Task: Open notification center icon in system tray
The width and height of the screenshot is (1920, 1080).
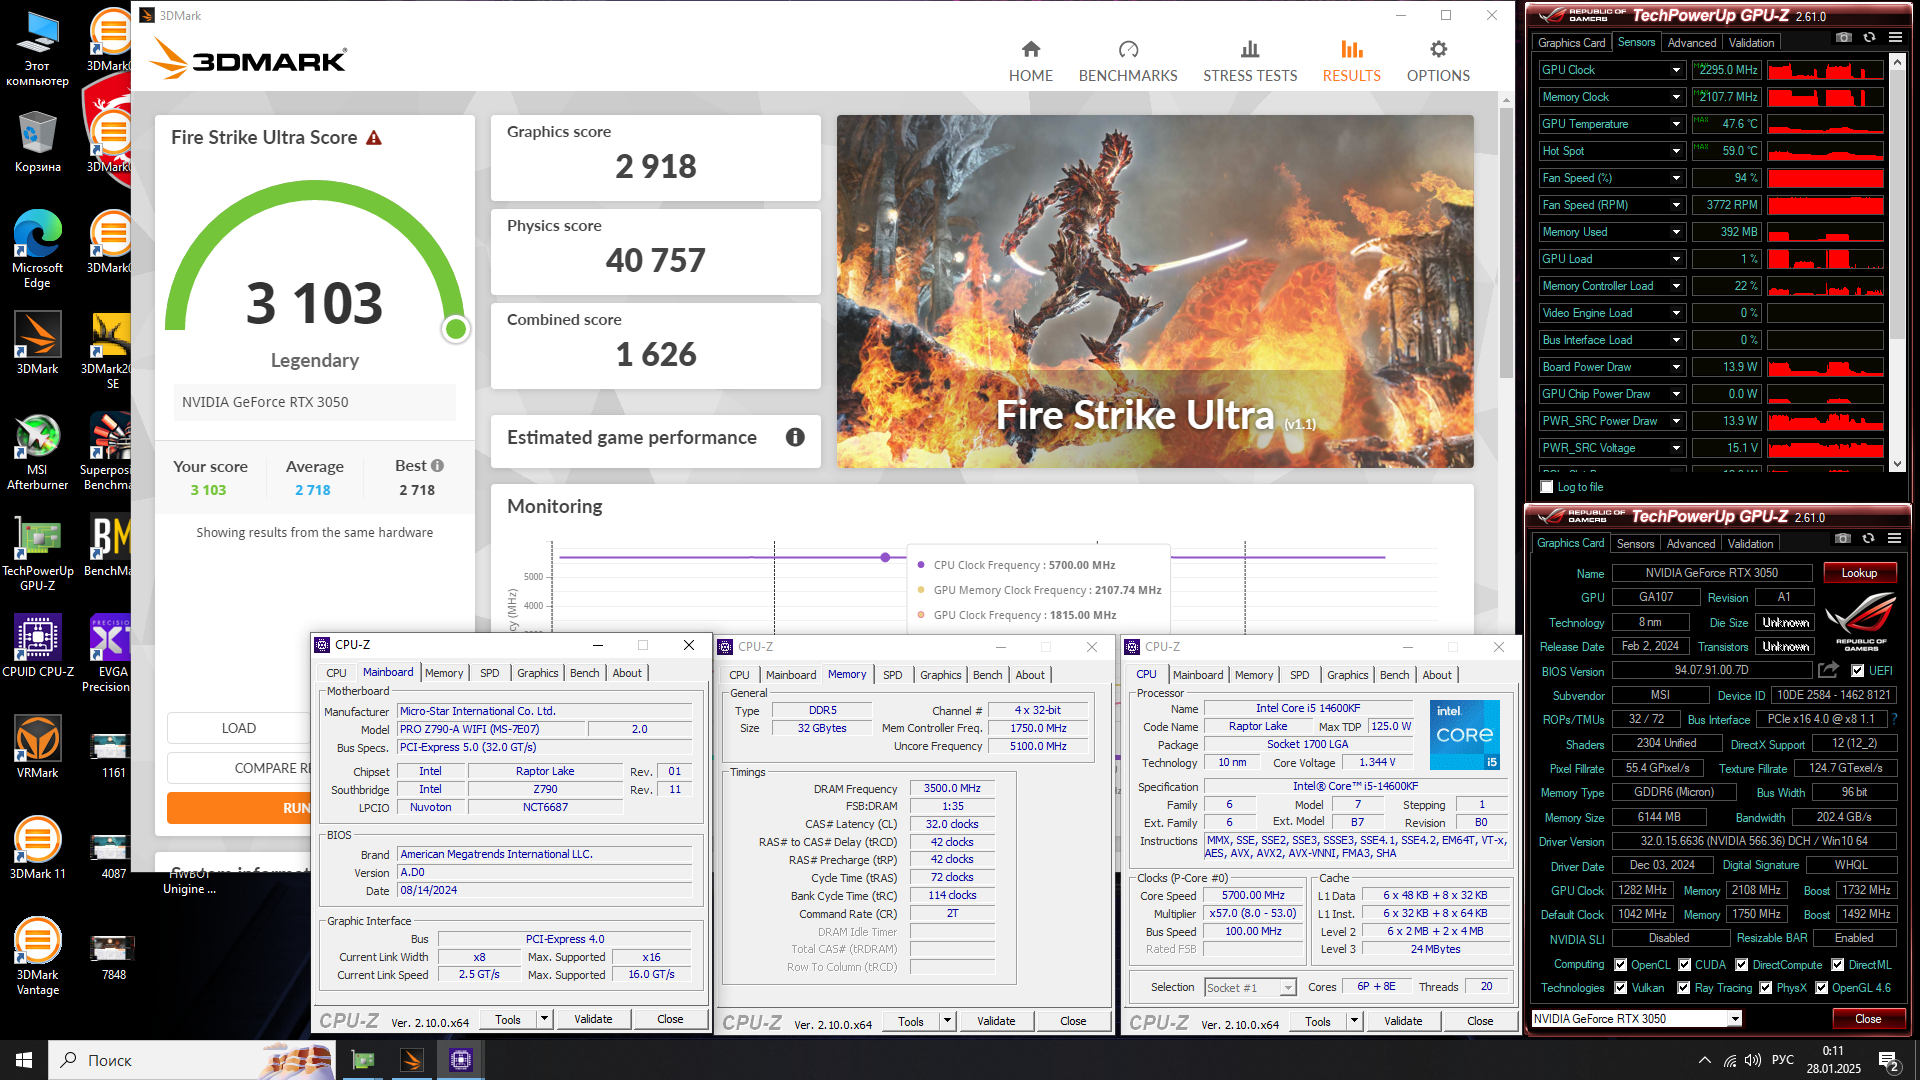Action: pos(1889,1061)
